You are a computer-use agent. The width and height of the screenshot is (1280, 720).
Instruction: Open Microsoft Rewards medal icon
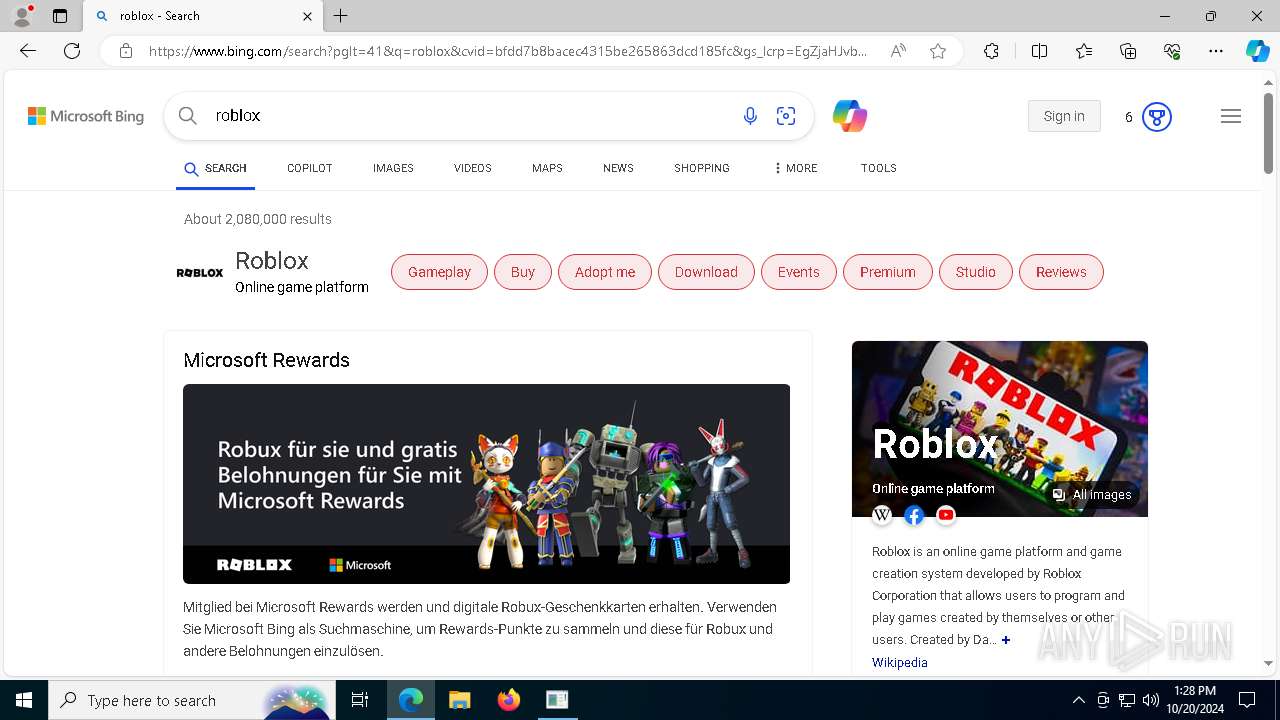point(1156,117)
